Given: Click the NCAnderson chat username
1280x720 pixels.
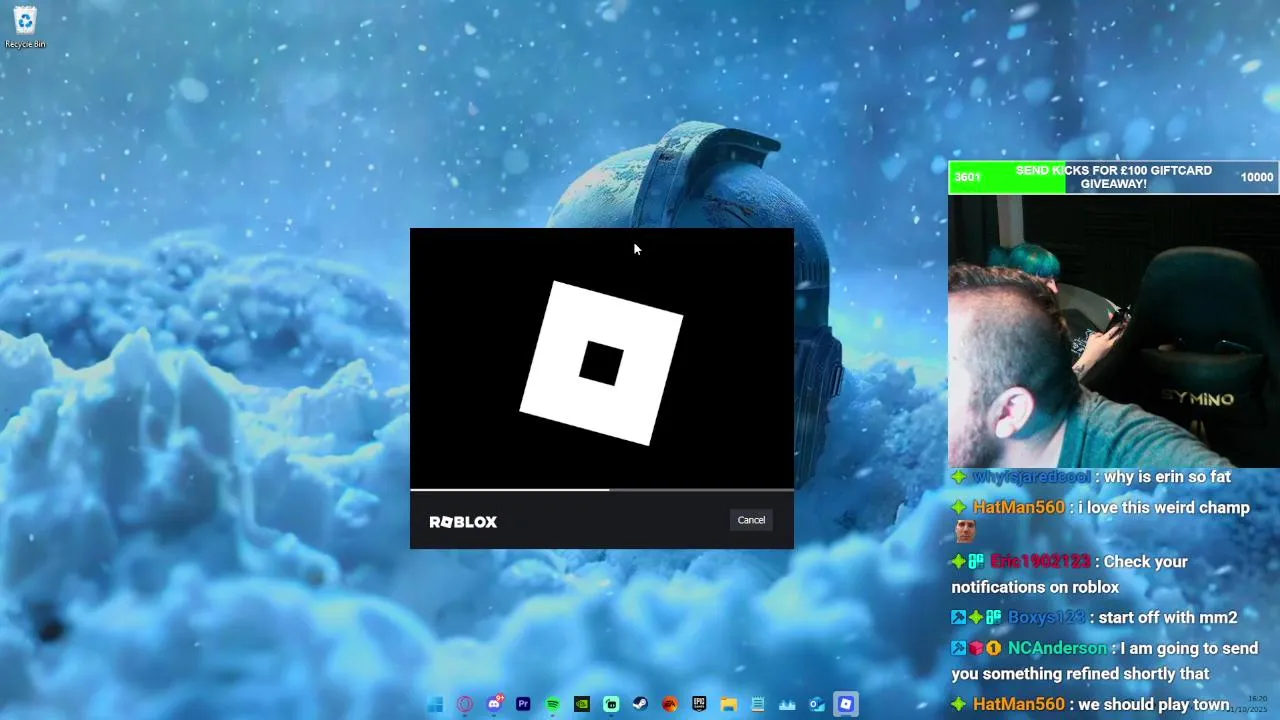Looking at the screenshot, I should pyautogui.click(x=1057, y=648).
